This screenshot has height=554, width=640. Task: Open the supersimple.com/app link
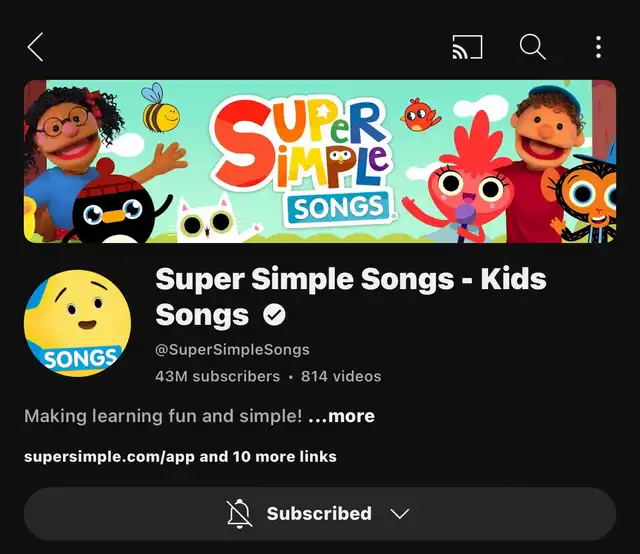tap(110, 457)
